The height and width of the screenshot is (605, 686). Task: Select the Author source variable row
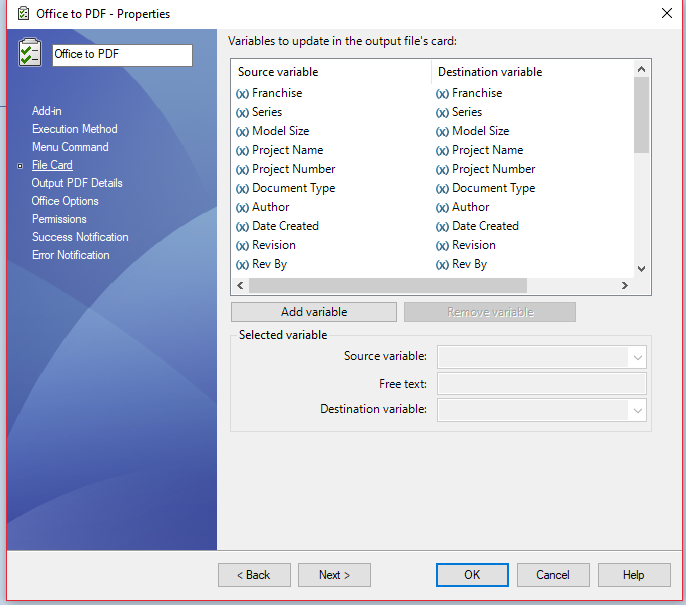(262, 207)
